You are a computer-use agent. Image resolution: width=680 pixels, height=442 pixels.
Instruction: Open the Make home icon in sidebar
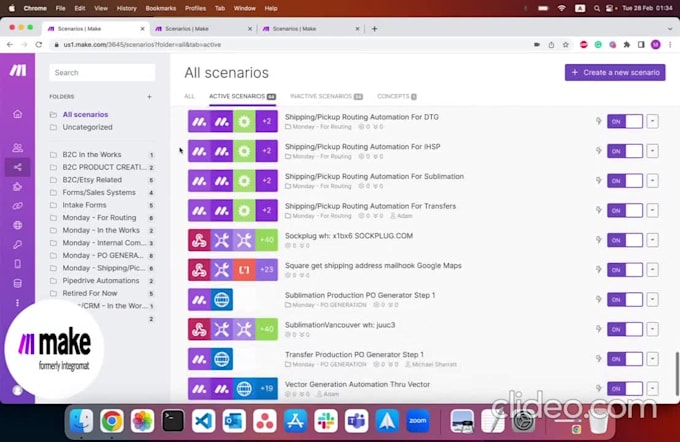[17, 114]
